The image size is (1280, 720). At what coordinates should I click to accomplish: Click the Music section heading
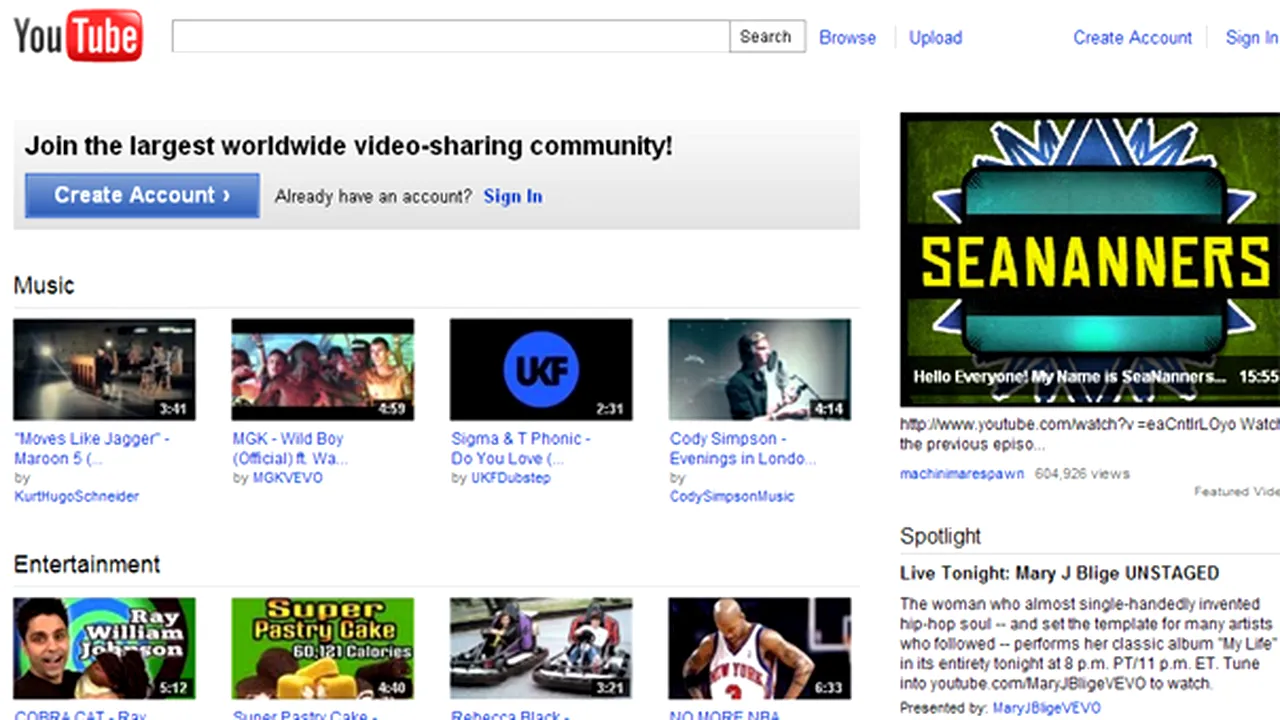[44, 285]
